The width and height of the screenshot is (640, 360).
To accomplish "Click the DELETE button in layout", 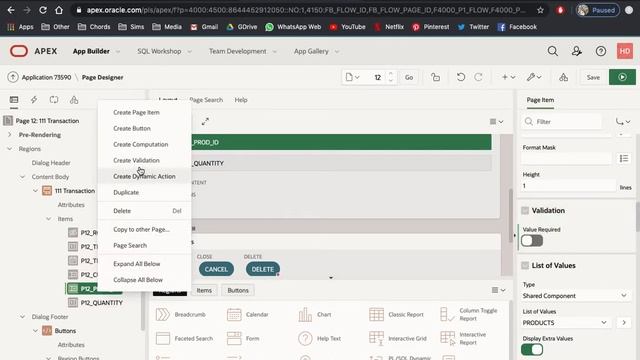I will coord(262,269).
